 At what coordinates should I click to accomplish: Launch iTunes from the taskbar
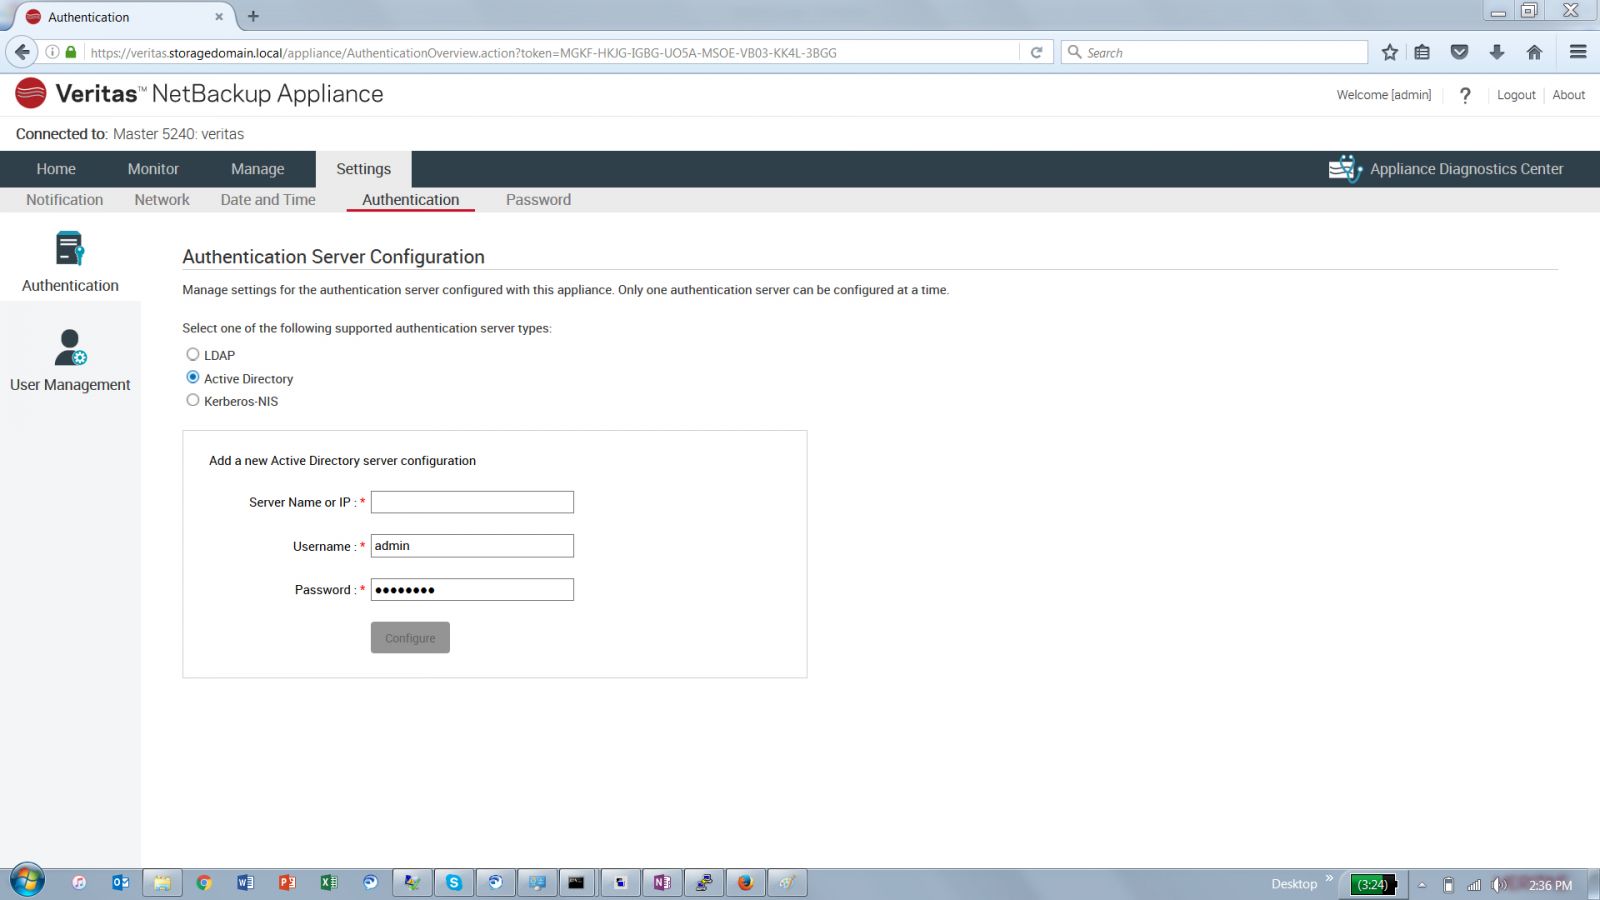[x=79, y=883]
